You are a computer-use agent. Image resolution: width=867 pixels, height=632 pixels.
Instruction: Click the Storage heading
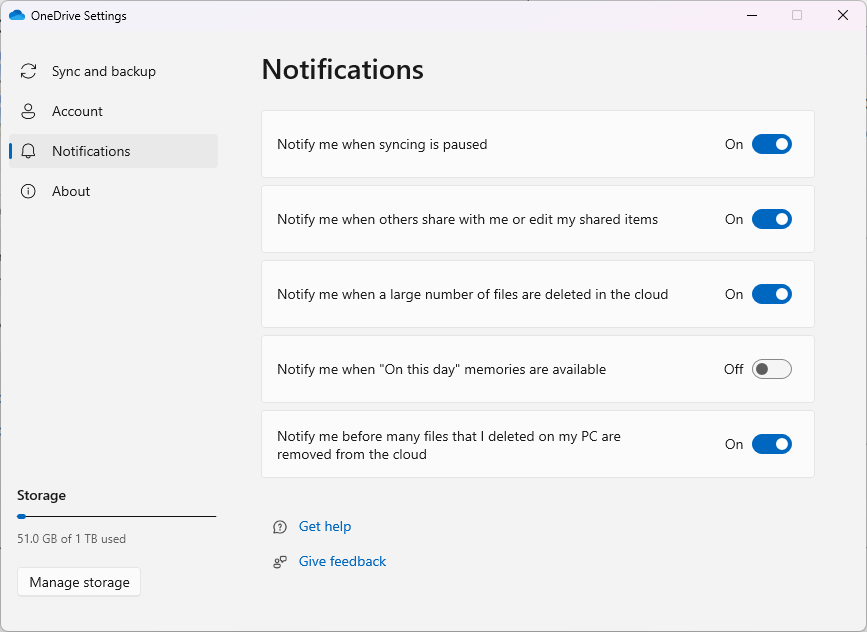(x=41, y=495)
